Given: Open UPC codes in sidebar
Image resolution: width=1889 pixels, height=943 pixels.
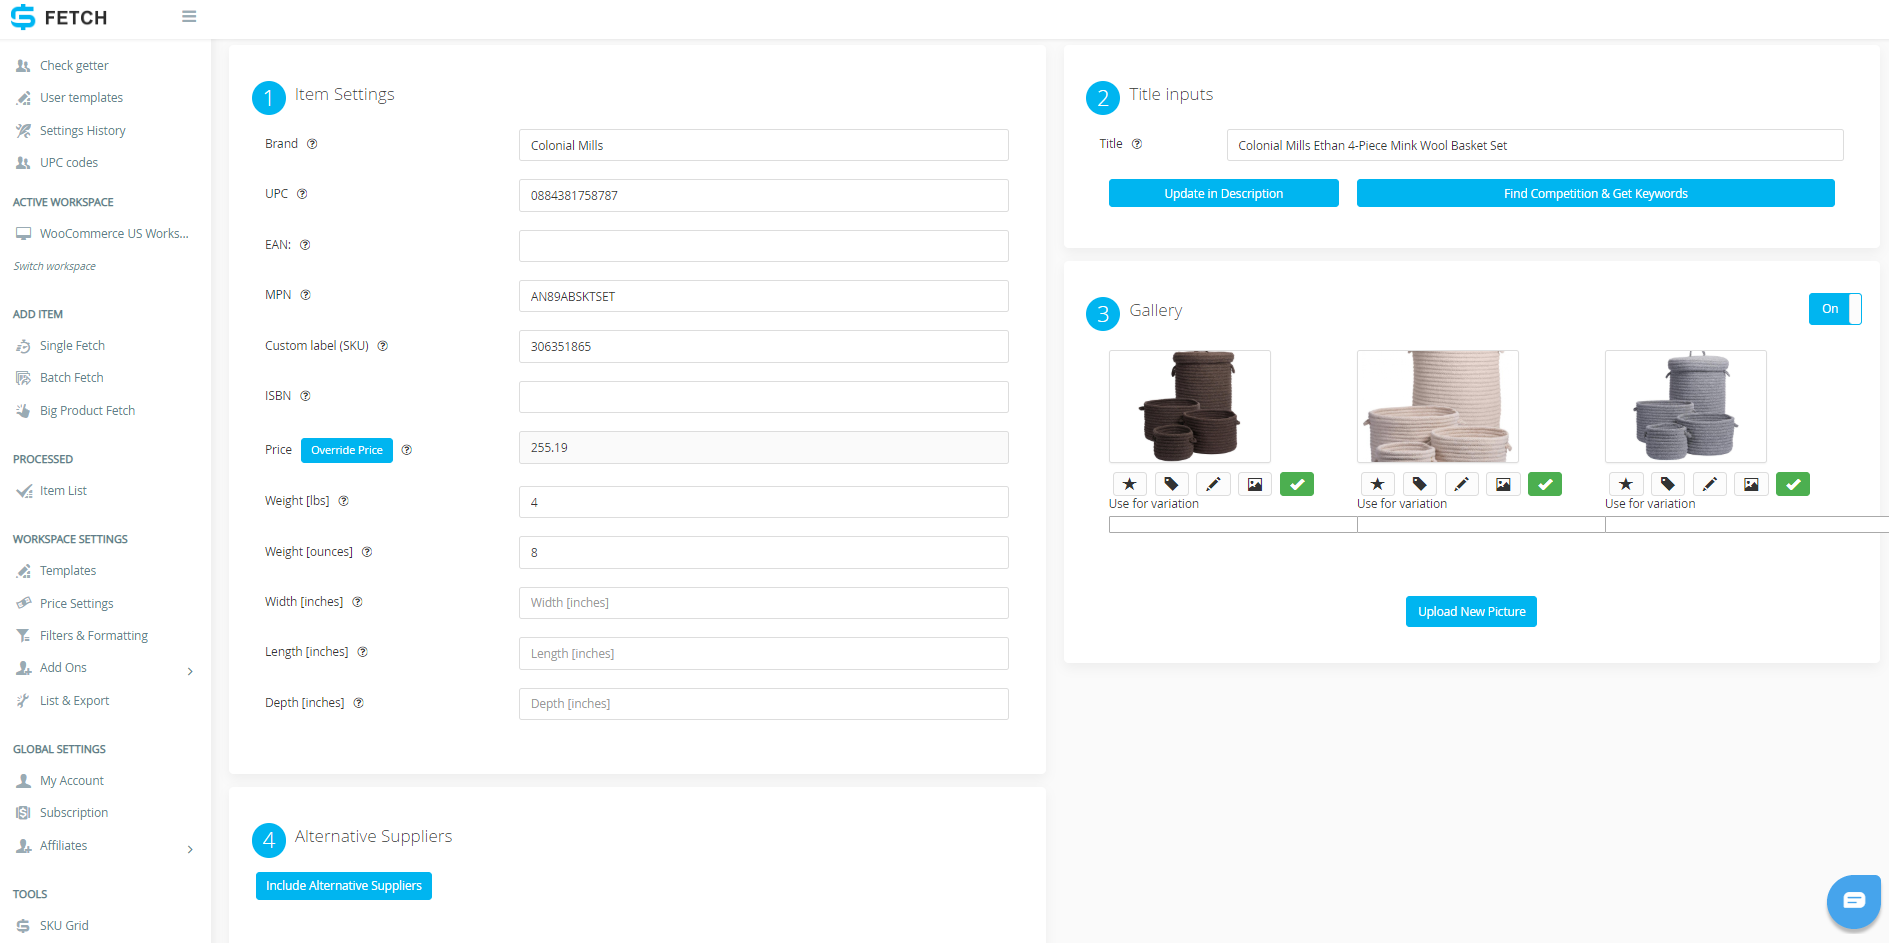Looking at the screenshot, I should pos(68,163).
